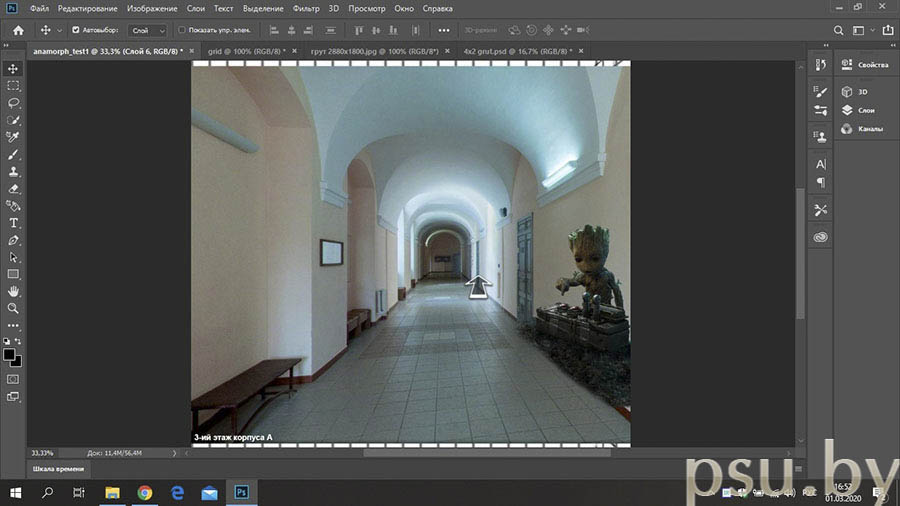
Task: Open the Редактирование menu
Action: coord(88,9)
